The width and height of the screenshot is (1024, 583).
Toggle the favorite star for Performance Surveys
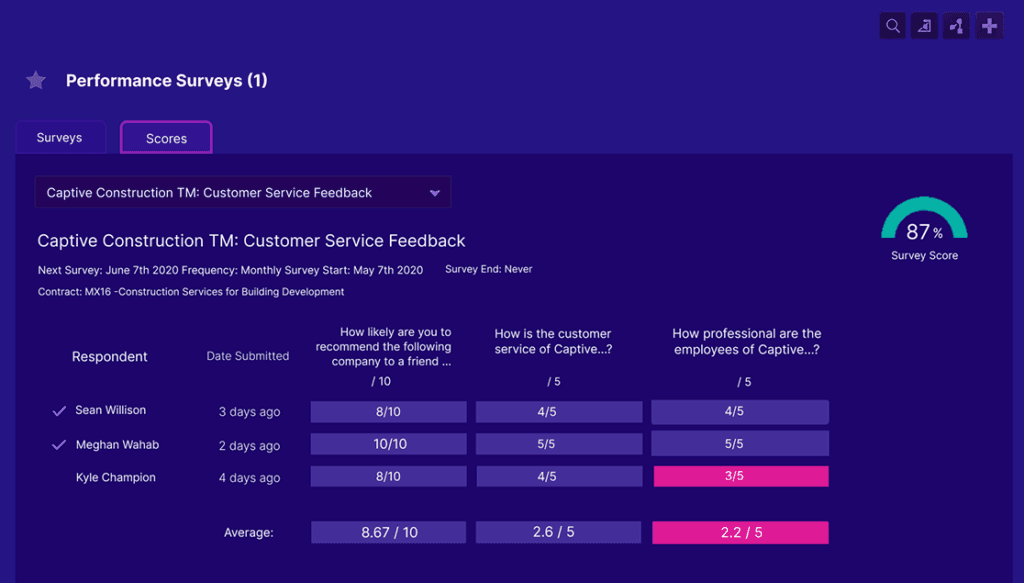click(x=36, y=81)
